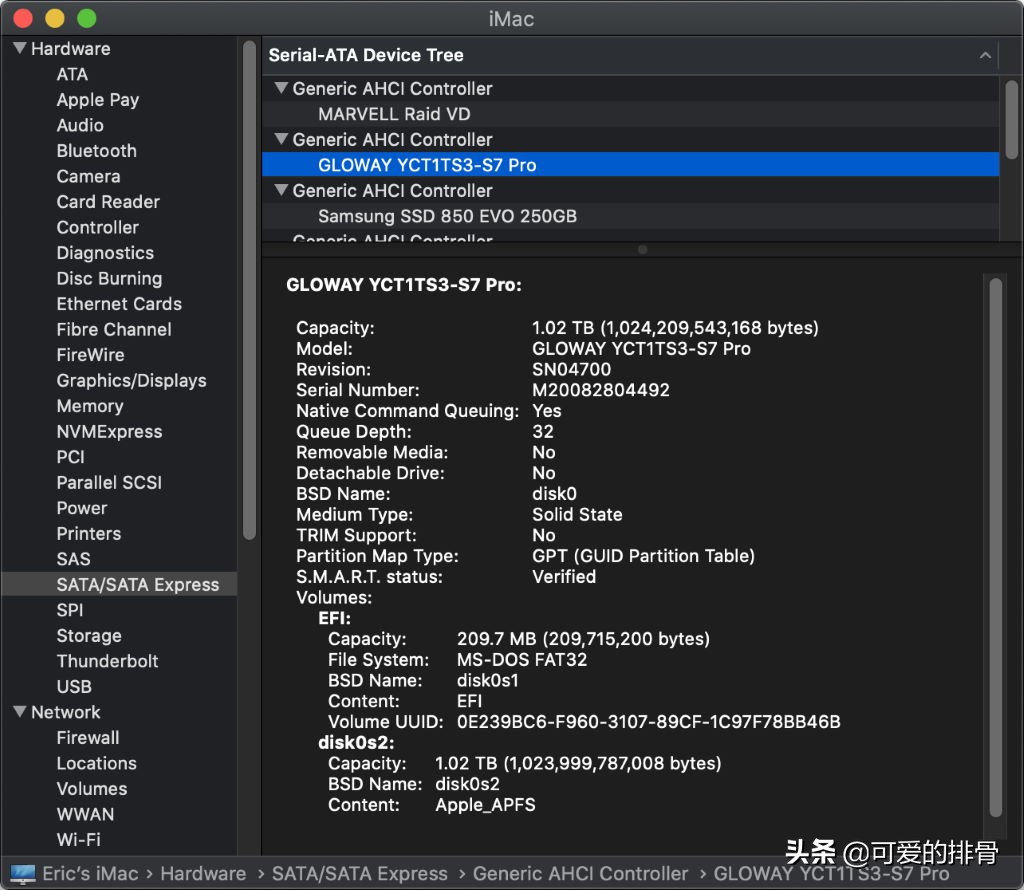Select USB in the Hardware list
The height and width of the screenshot is (890, 1024).
[x=74, y=687]
